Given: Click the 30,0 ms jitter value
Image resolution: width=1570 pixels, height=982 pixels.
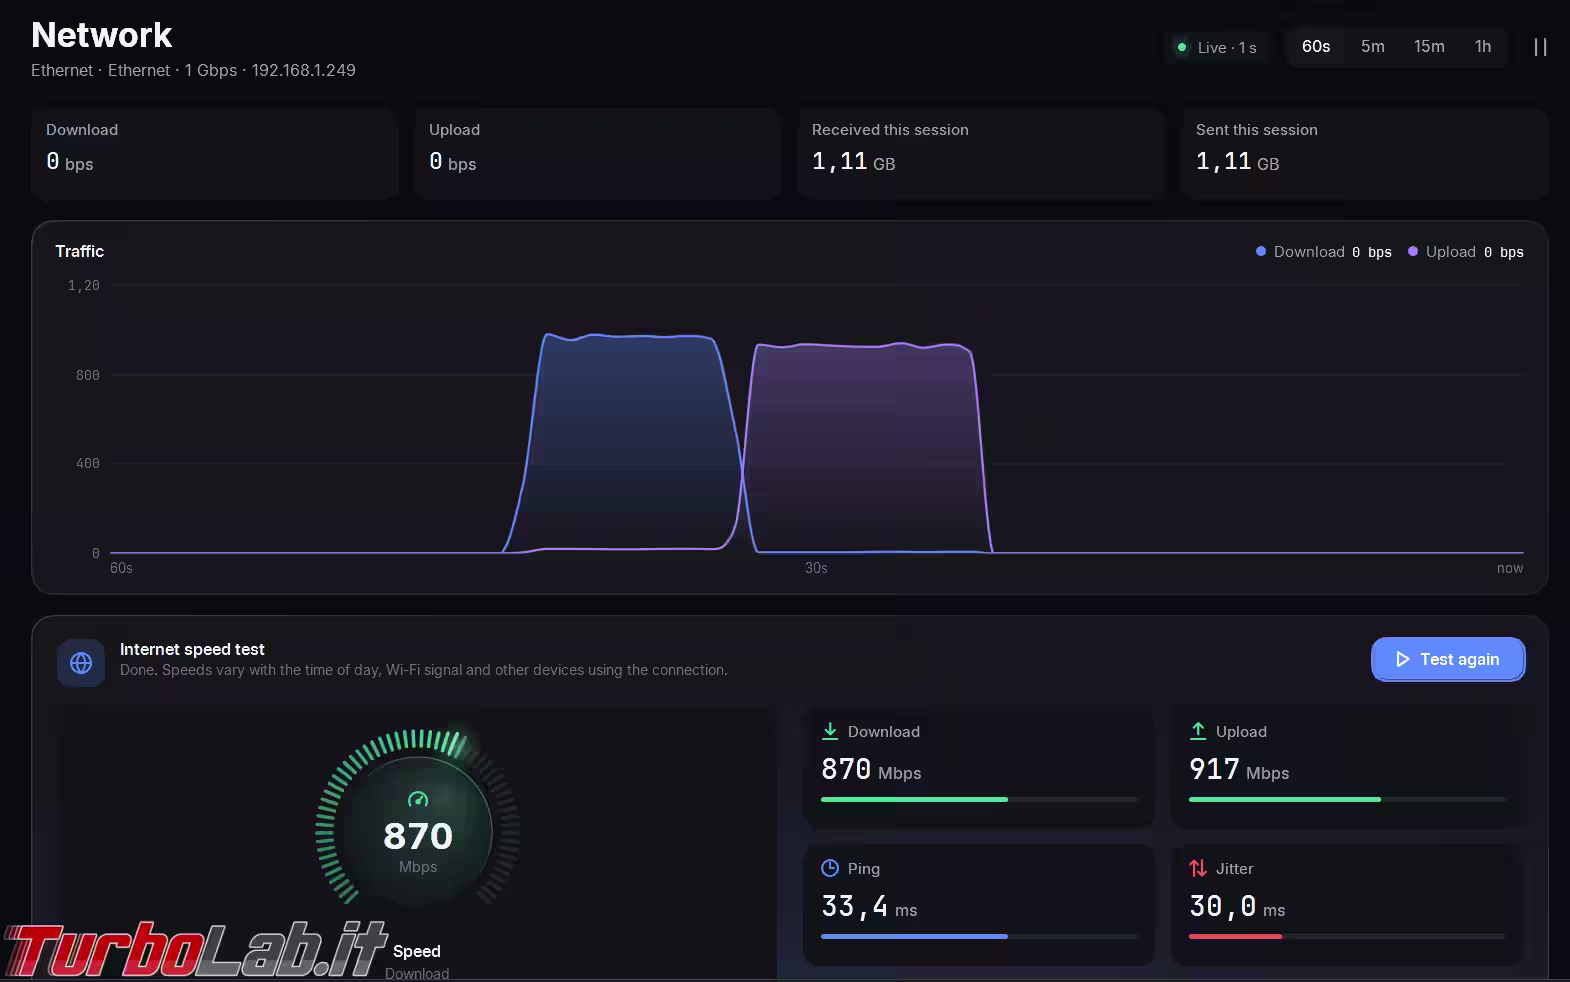Looking at the screenshot, I should [1237, 906].
